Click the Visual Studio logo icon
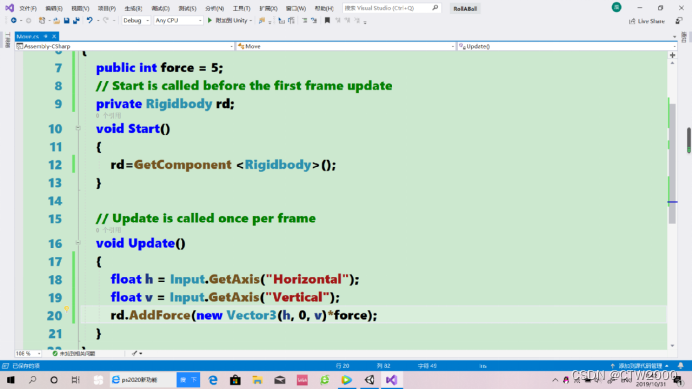This screenshot has height=390, width=693. click(9, 8)
